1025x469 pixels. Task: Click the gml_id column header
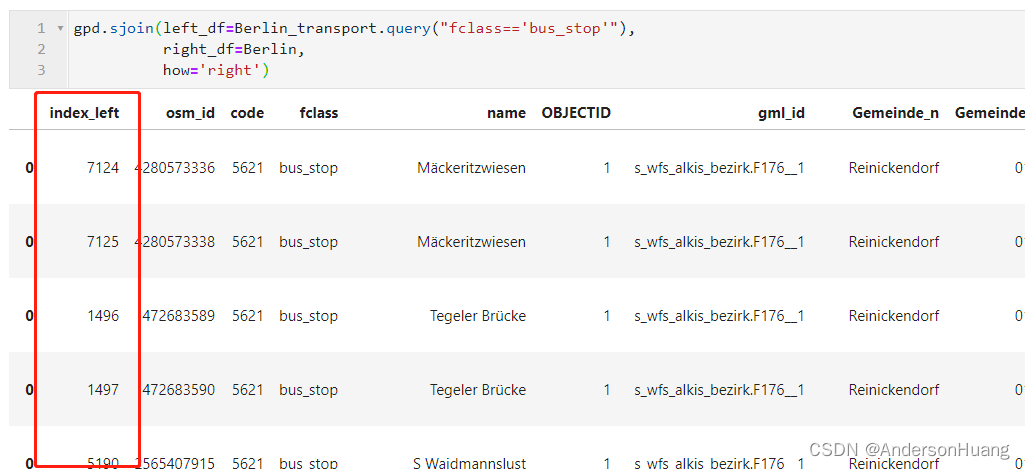(781, 113)
